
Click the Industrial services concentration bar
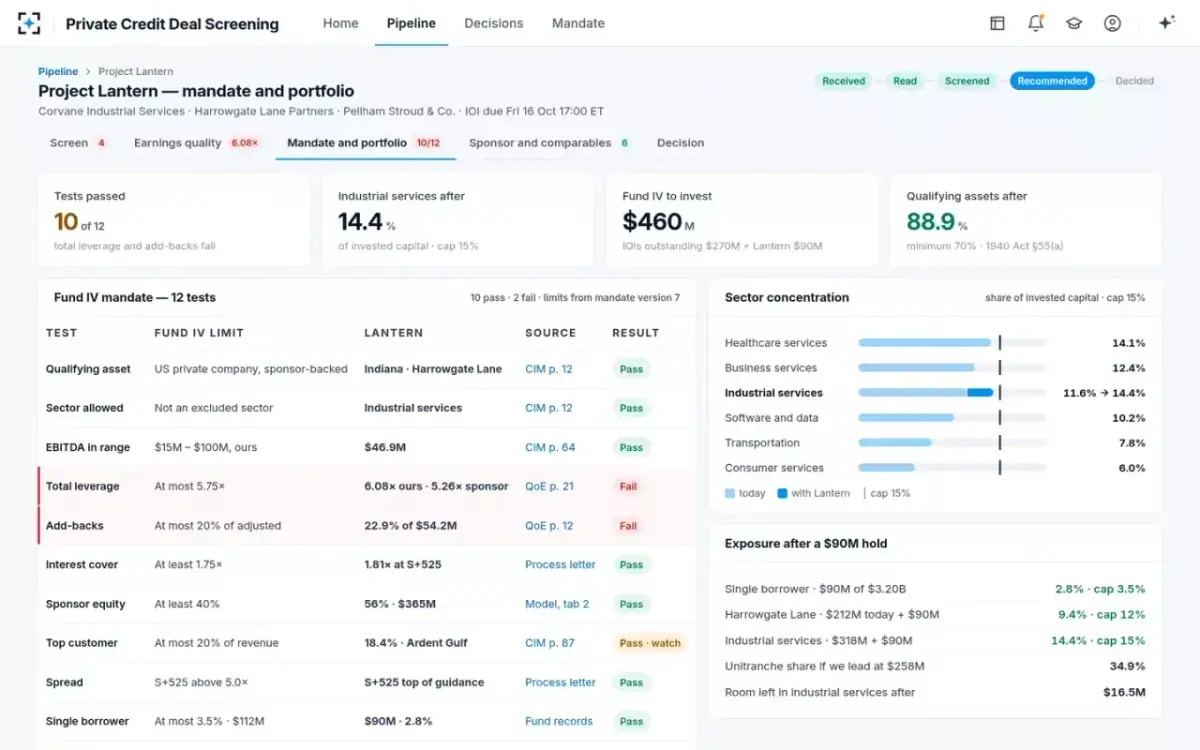pyautogui.click(x=952, y=393)
